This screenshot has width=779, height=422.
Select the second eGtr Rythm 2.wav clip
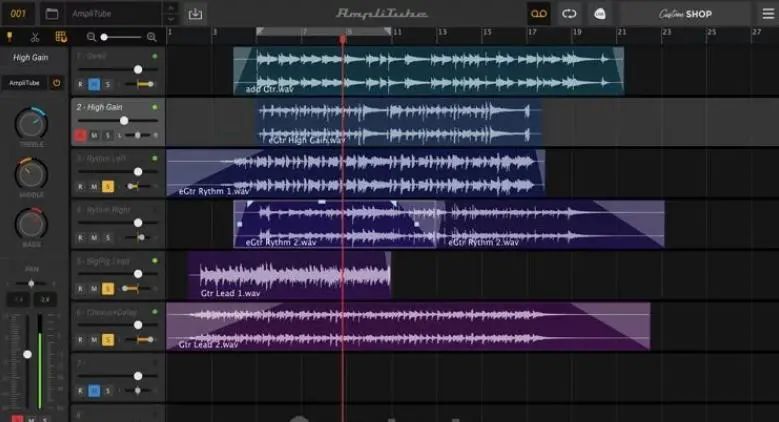(550, 224)
